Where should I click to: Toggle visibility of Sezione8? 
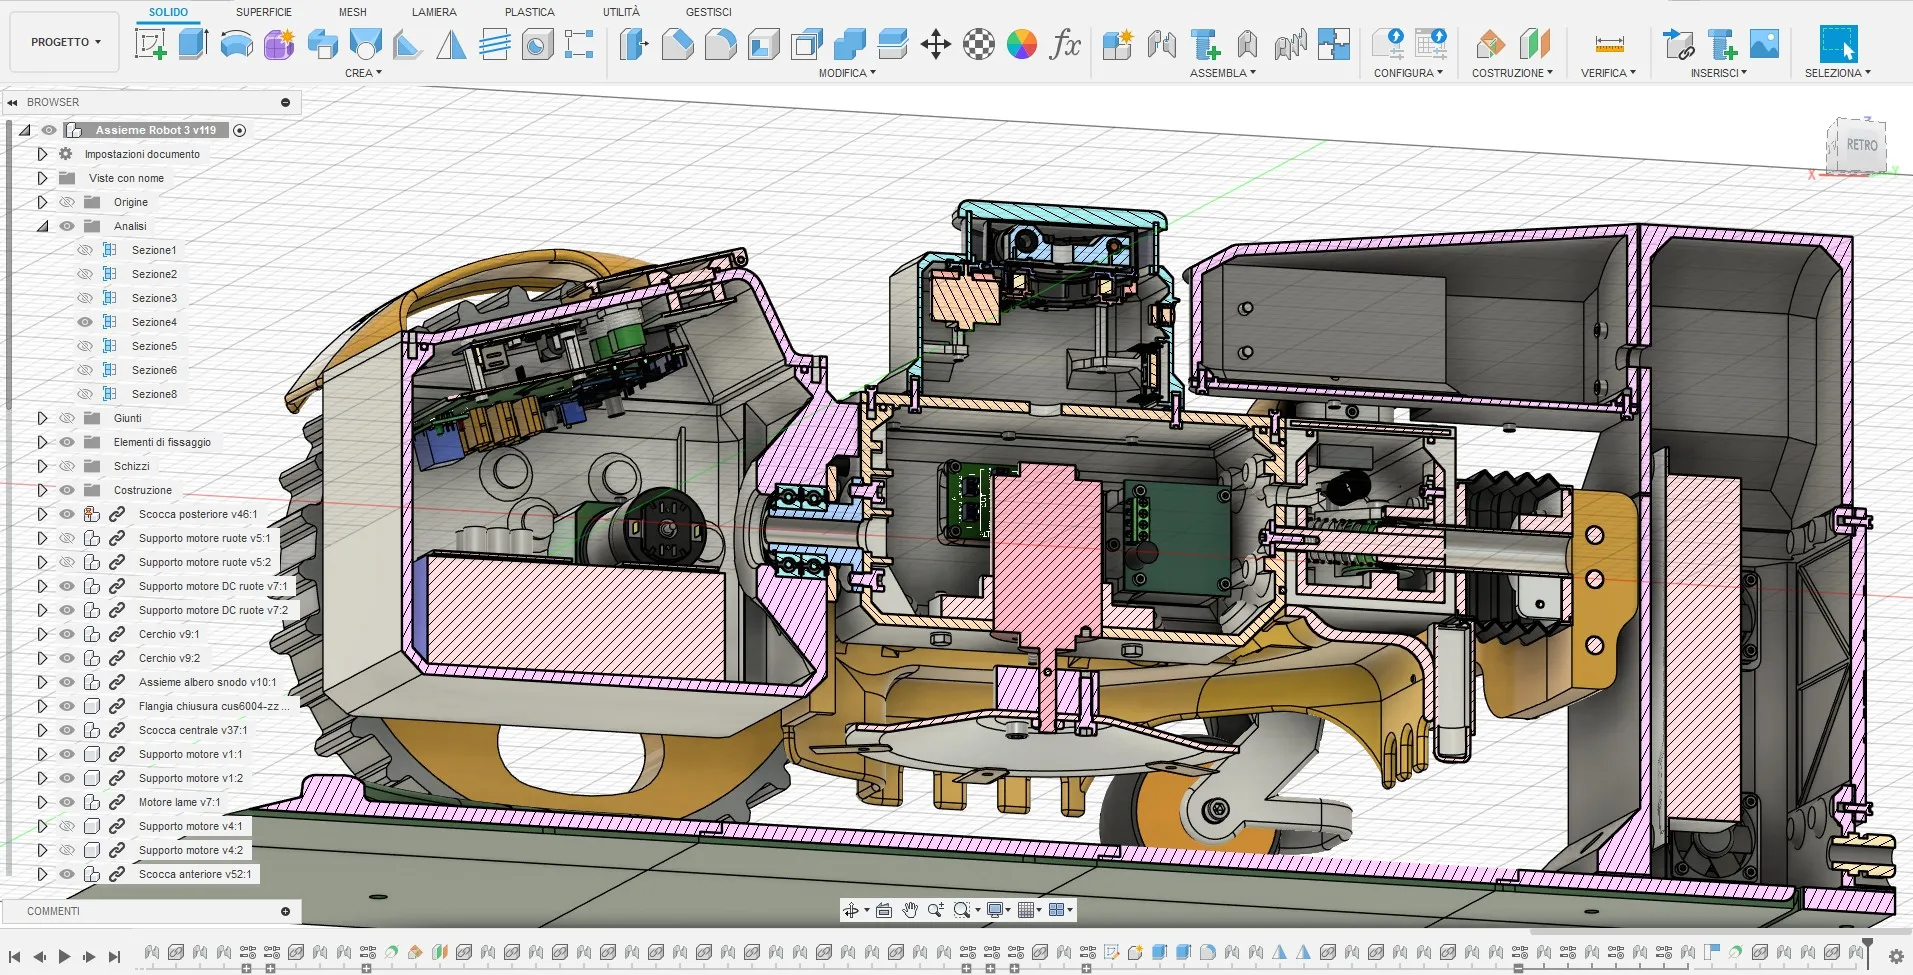tap(85, 394)
